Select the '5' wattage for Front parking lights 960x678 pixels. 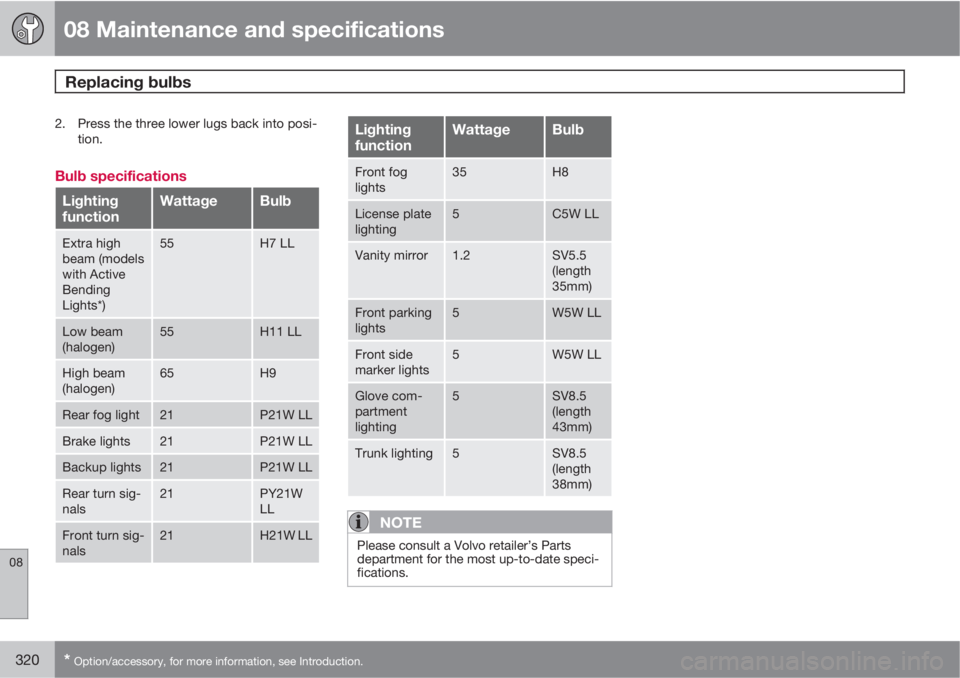456,312
